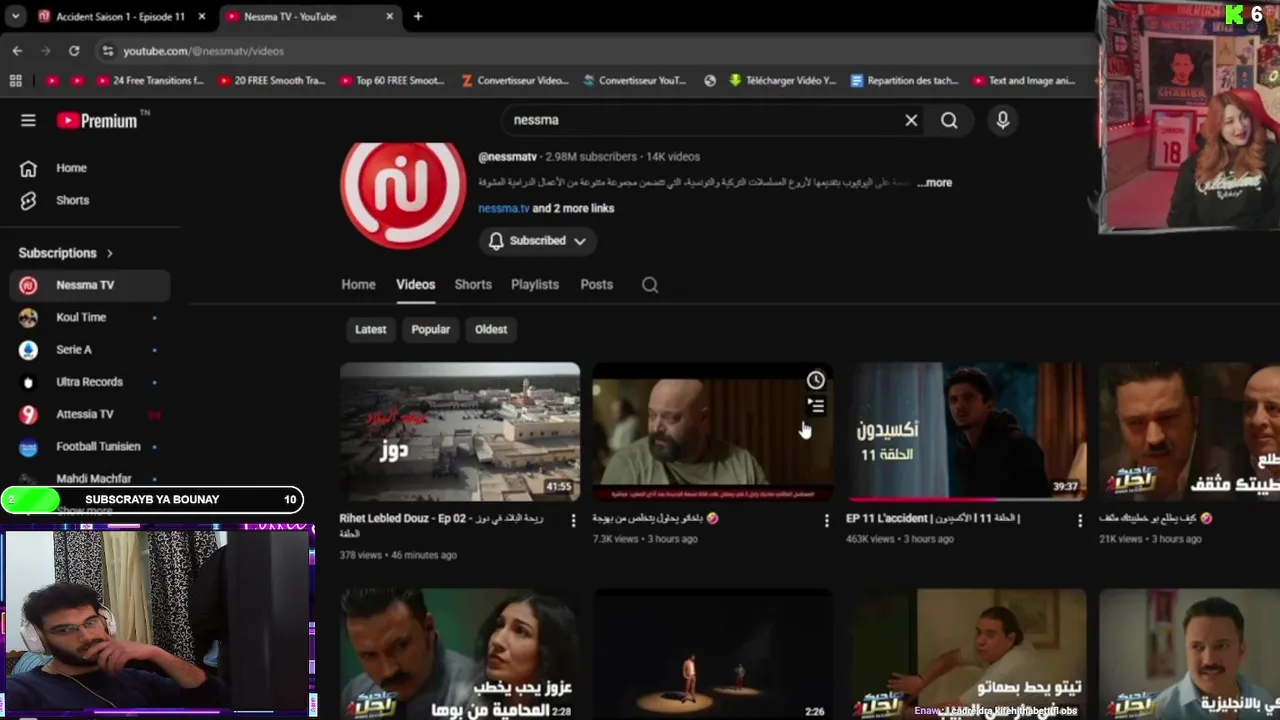Viewport: 1280px width, 720px height.
Task: Open the YouTube hamburger guide menu
Action: (28, 120)
